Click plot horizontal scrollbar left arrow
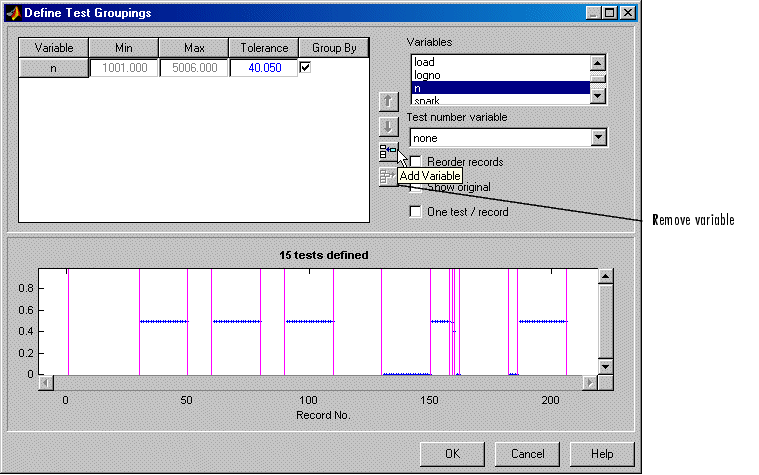The width and height of the screenshot is (759, 475). click(46, 383)
